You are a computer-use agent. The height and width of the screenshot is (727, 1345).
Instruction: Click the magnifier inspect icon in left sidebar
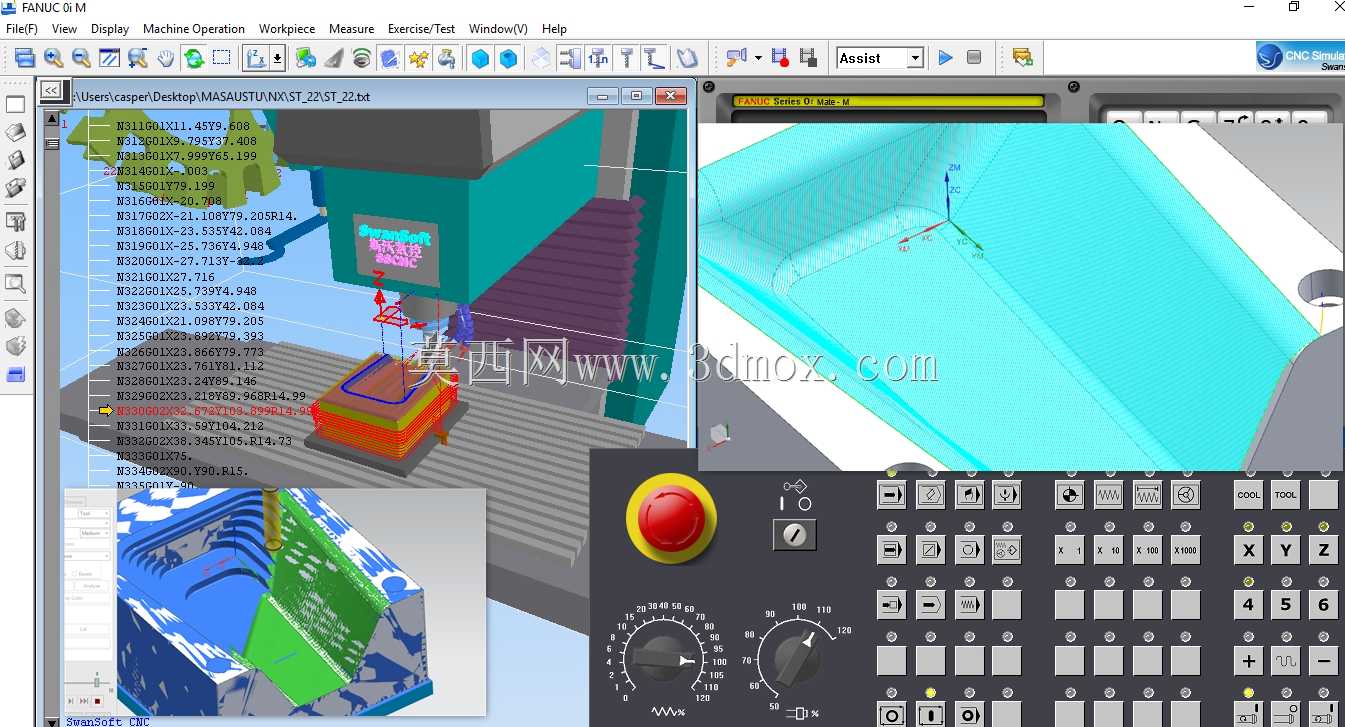(x=15, y=284)
